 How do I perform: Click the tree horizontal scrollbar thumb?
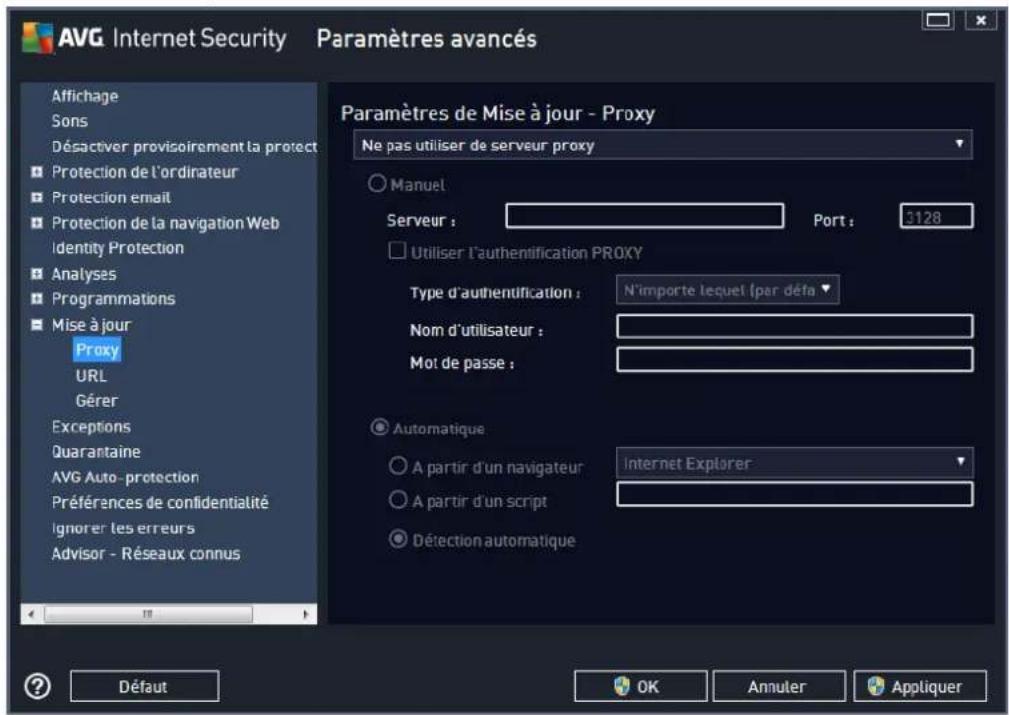[x=148, y=614]
